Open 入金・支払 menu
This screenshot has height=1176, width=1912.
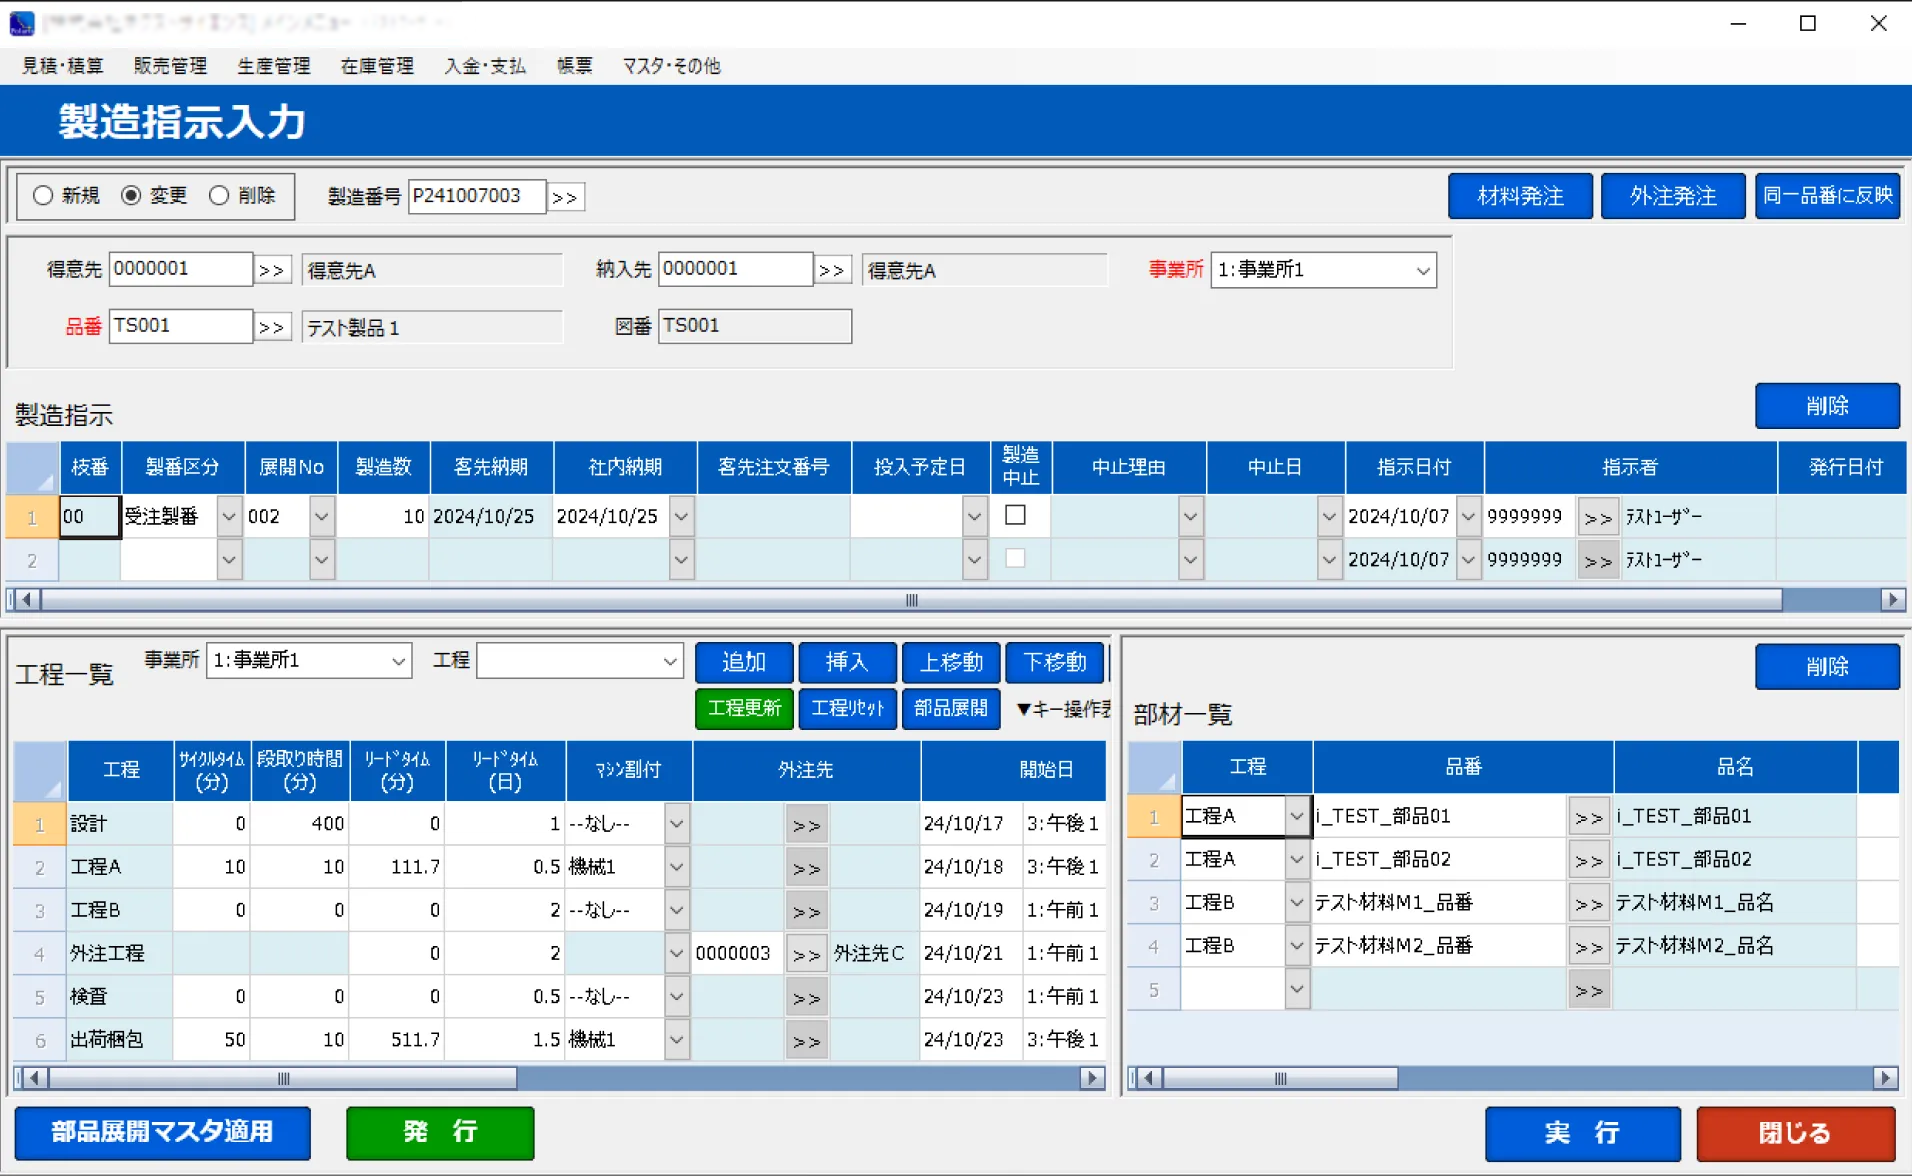485,66
